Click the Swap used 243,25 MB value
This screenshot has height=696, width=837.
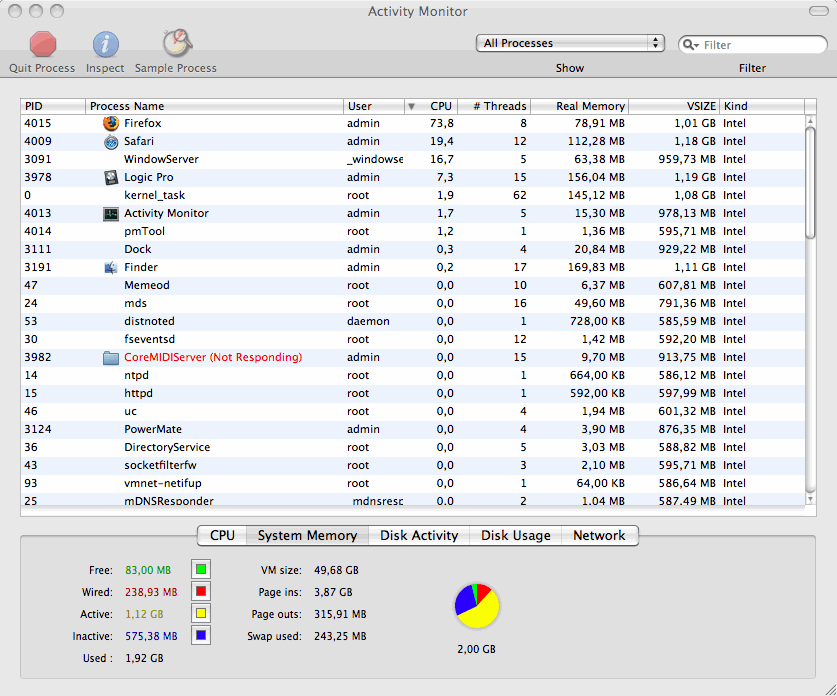(x=340, y=636)
